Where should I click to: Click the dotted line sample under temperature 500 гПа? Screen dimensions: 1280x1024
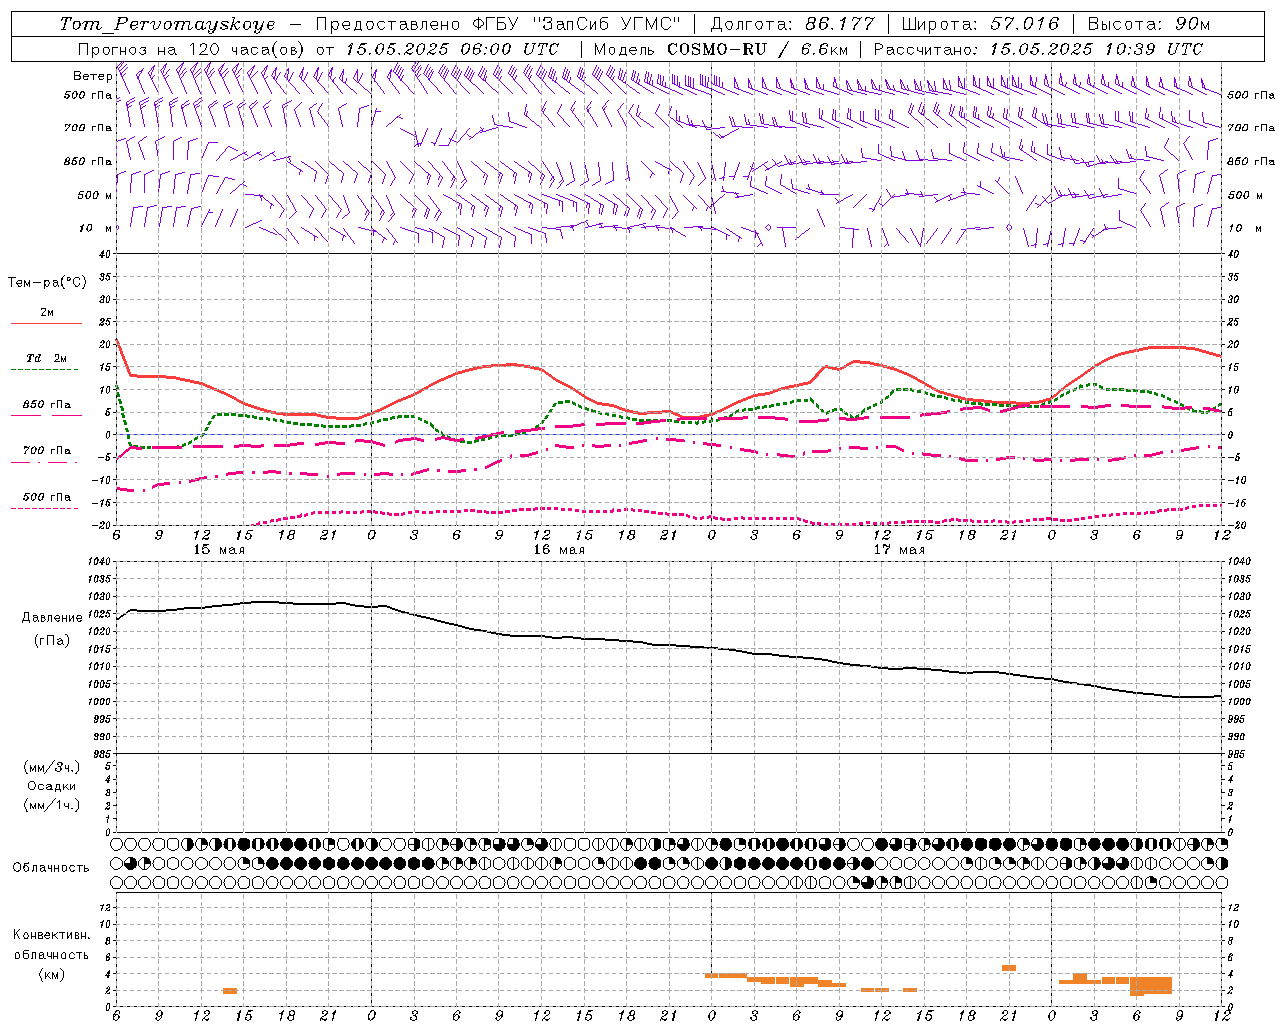[x=44, y=509]
